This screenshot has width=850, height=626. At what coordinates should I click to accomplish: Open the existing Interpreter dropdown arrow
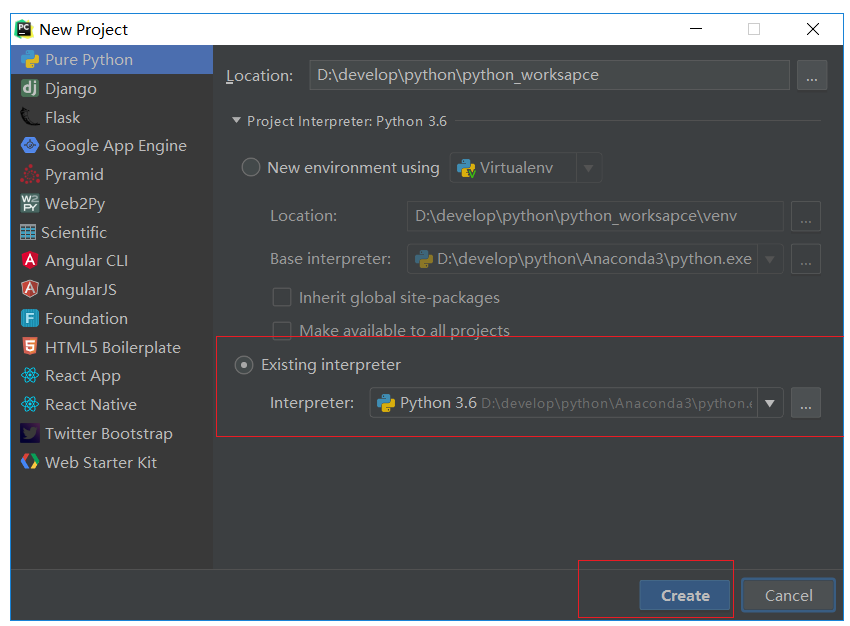pyautogui.click(x=770, y=403)
